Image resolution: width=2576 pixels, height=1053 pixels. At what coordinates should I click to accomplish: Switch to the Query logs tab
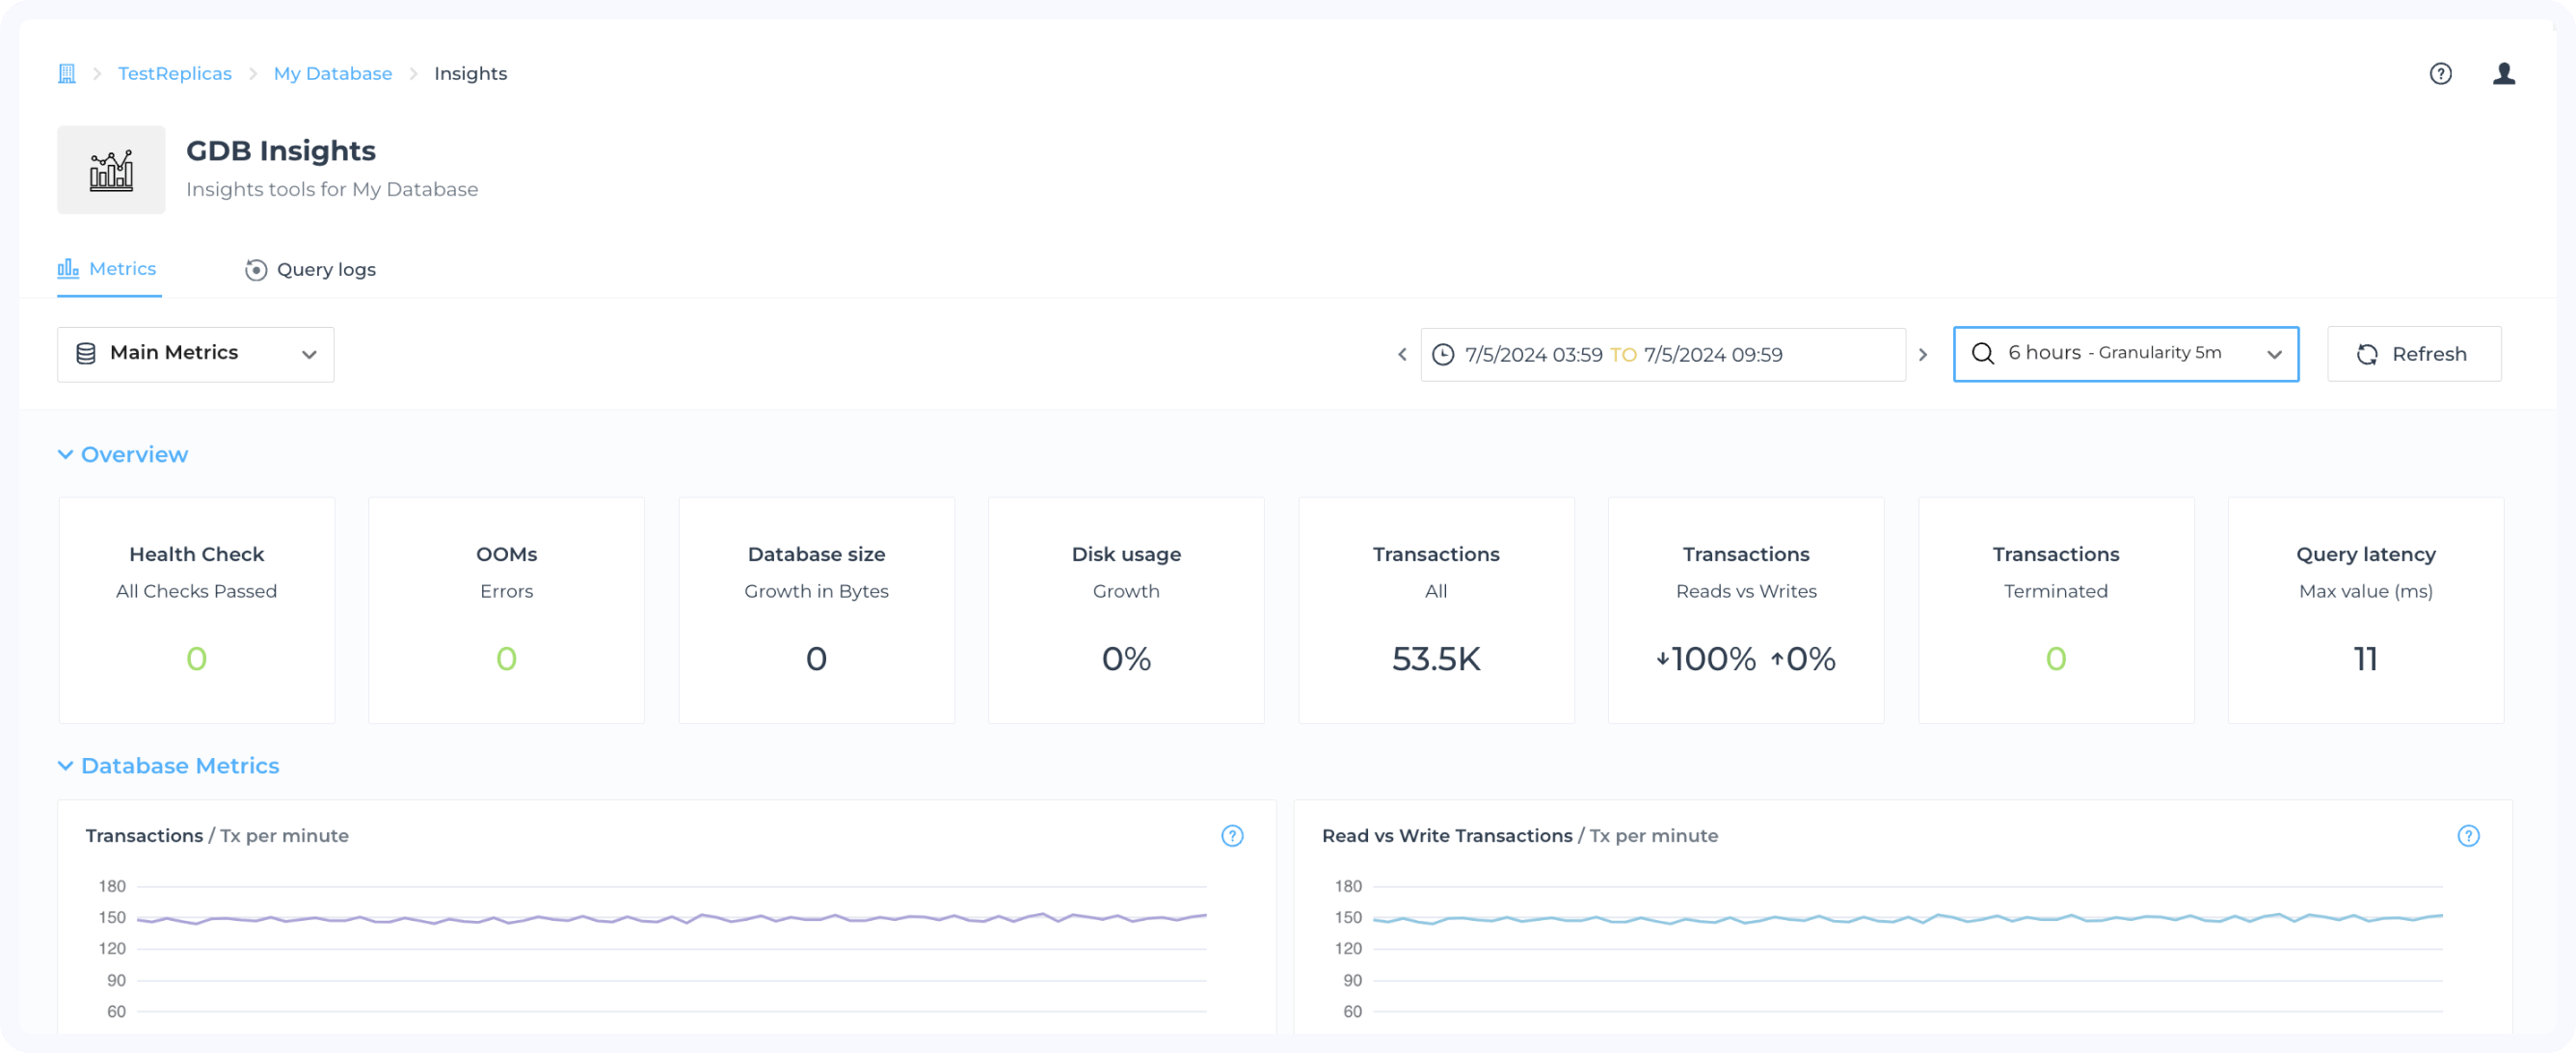311,270
